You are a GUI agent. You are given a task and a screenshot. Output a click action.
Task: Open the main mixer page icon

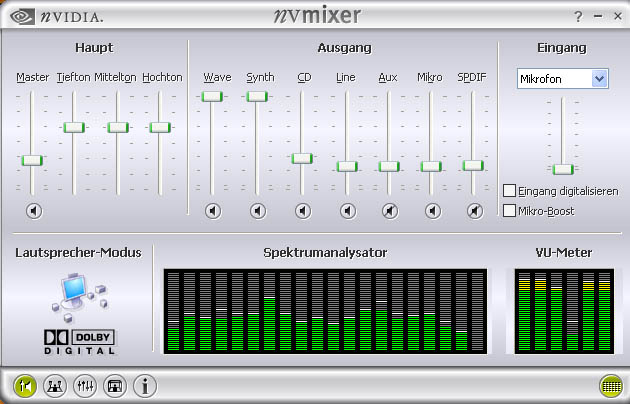click(25, 386)
